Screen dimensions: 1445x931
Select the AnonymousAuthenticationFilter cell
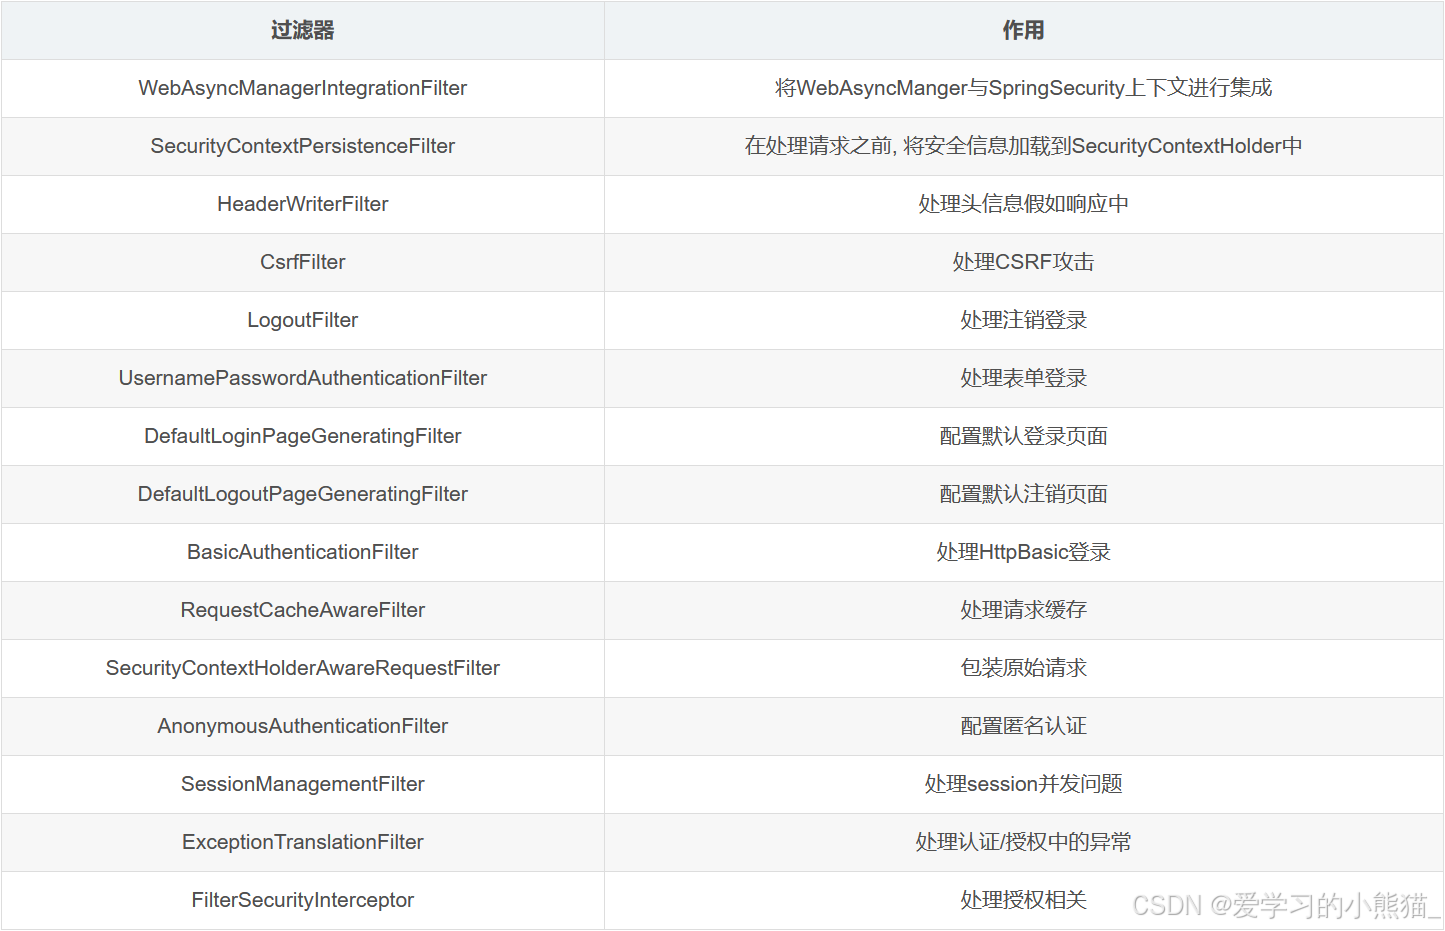click(302, 726)
